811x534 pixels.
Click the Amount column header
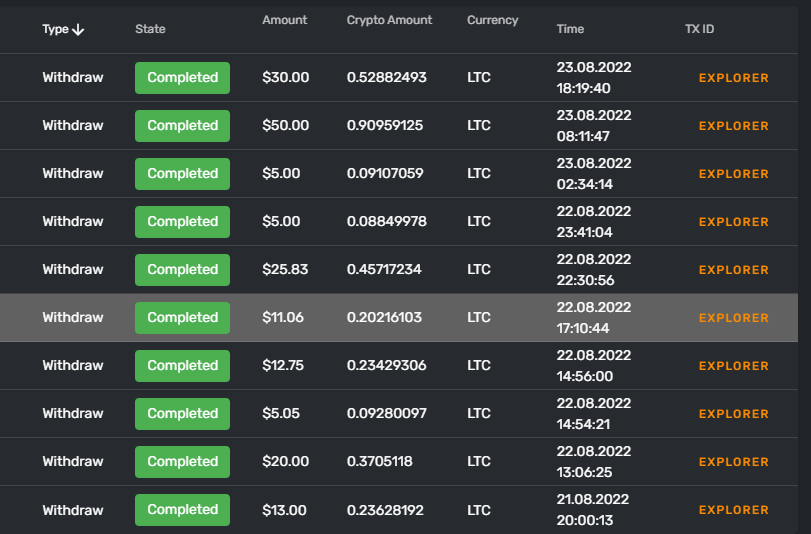point(284,20)
